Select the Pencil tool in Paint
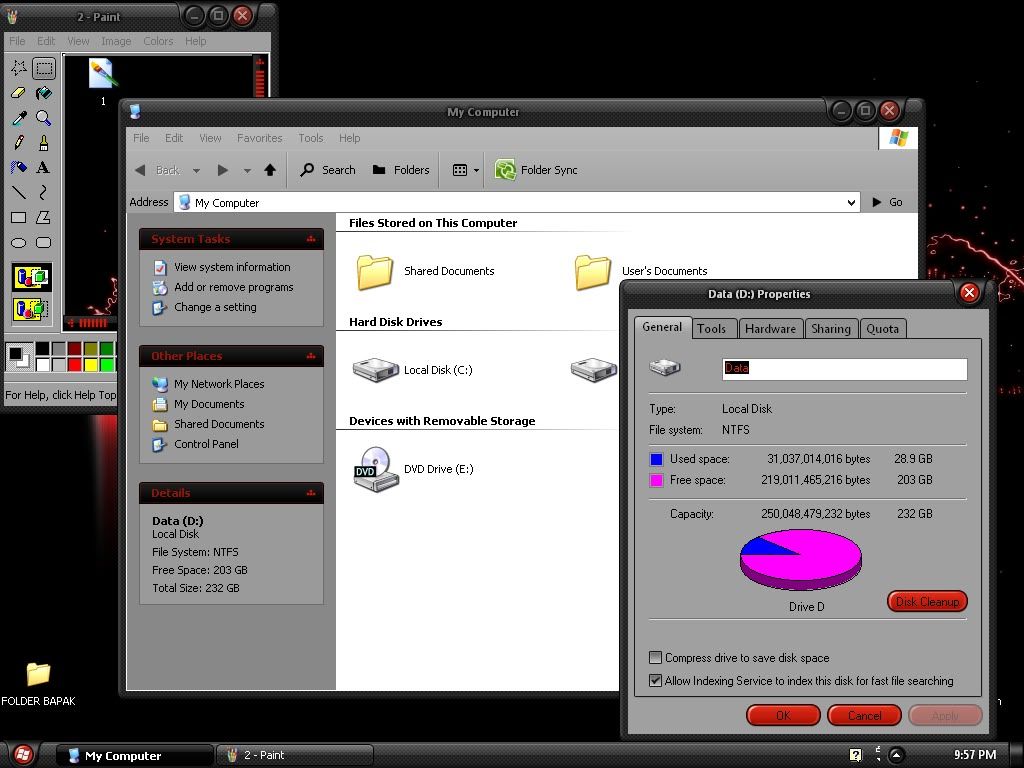This screenshot has width=1024, height=768. 18,142
